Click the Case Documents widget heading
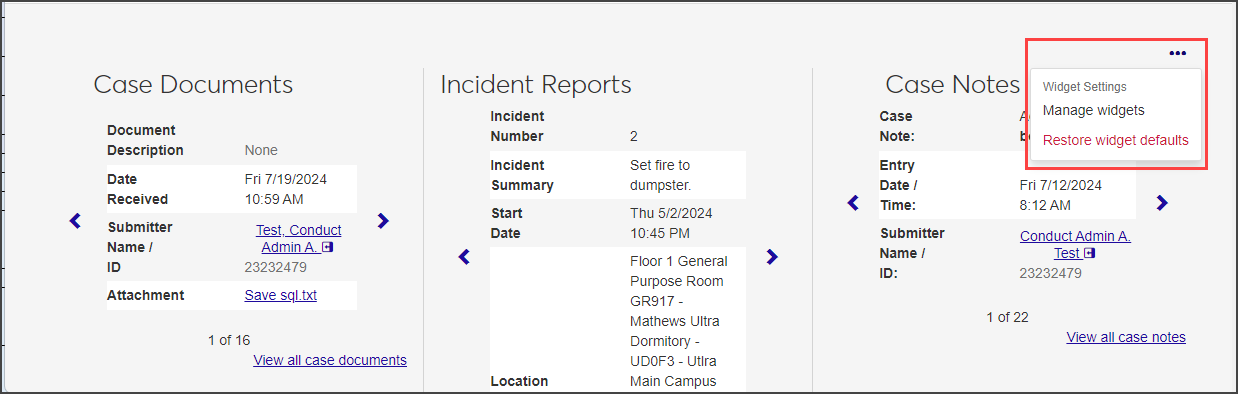The width and height of the screenshot is (1238, 394). [193, 84]
